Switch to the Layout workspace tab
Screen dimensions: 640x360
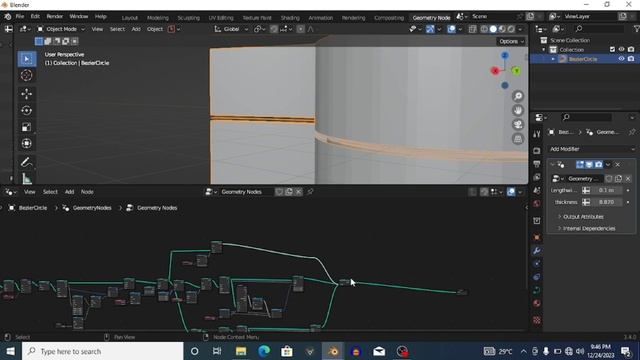[129, 18]
